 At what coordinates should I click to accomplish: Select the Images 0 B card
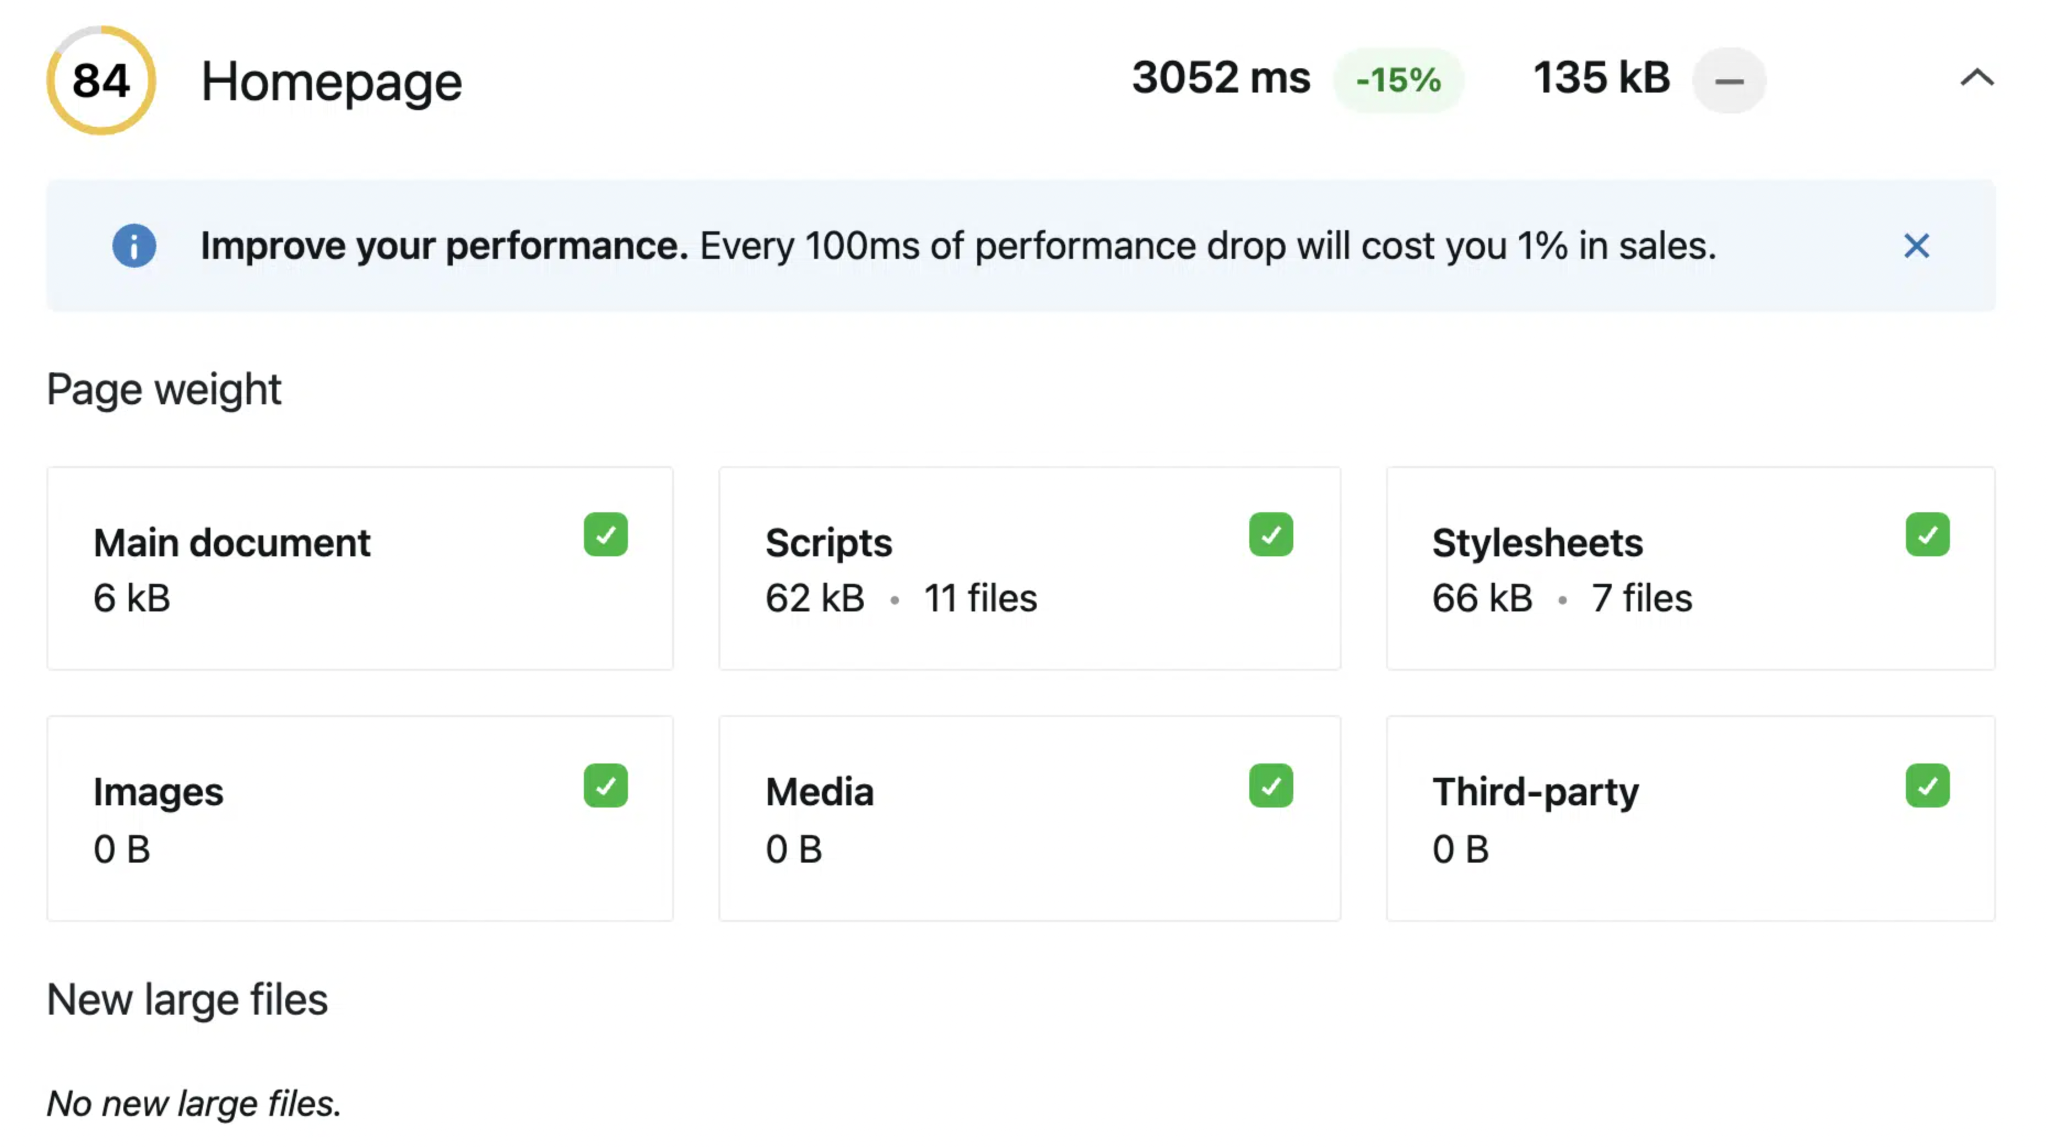coord(360,819)
